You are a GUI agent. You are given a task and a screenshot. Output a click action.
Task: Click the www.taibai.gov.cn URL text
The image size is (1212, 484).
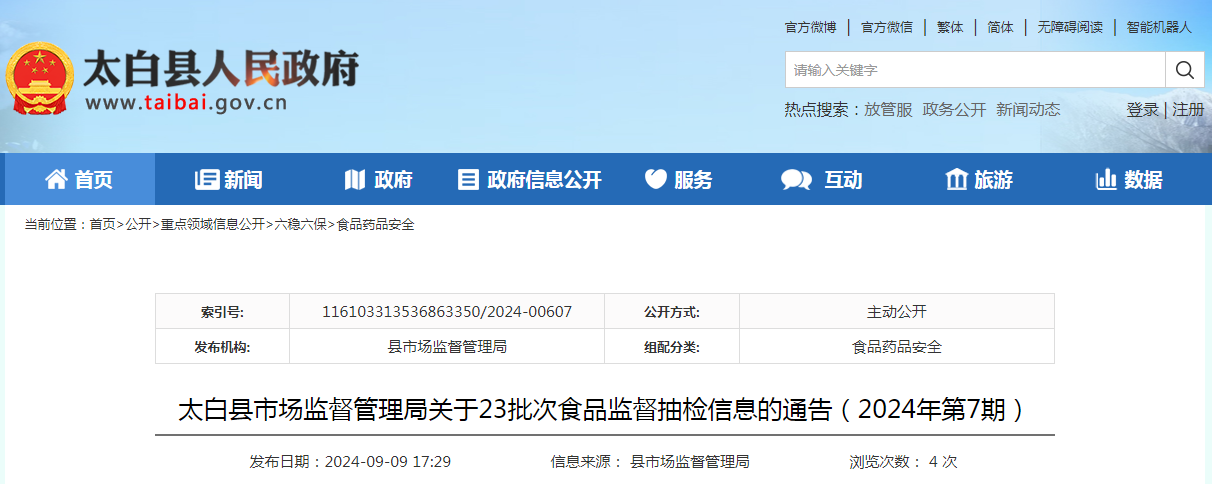(188, 103)
